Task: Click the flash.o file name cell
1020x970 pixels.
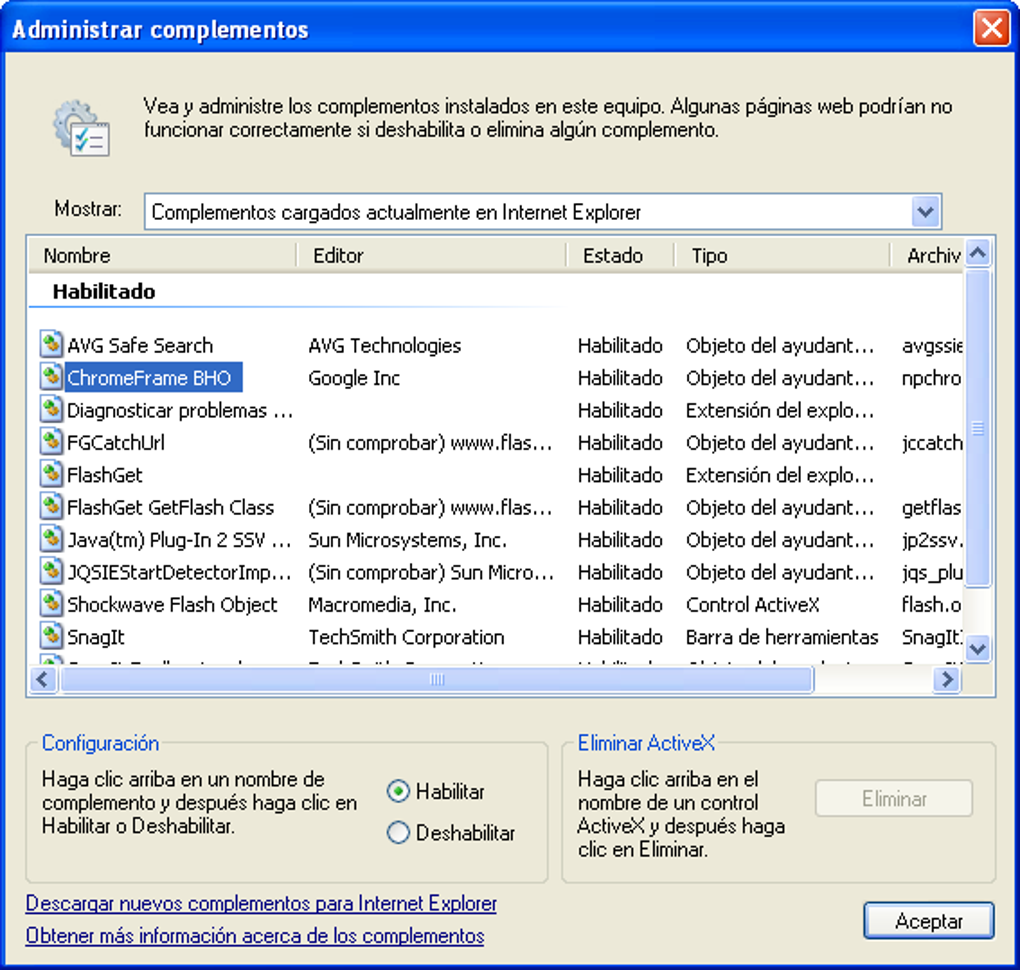Action: click(932, 605)
